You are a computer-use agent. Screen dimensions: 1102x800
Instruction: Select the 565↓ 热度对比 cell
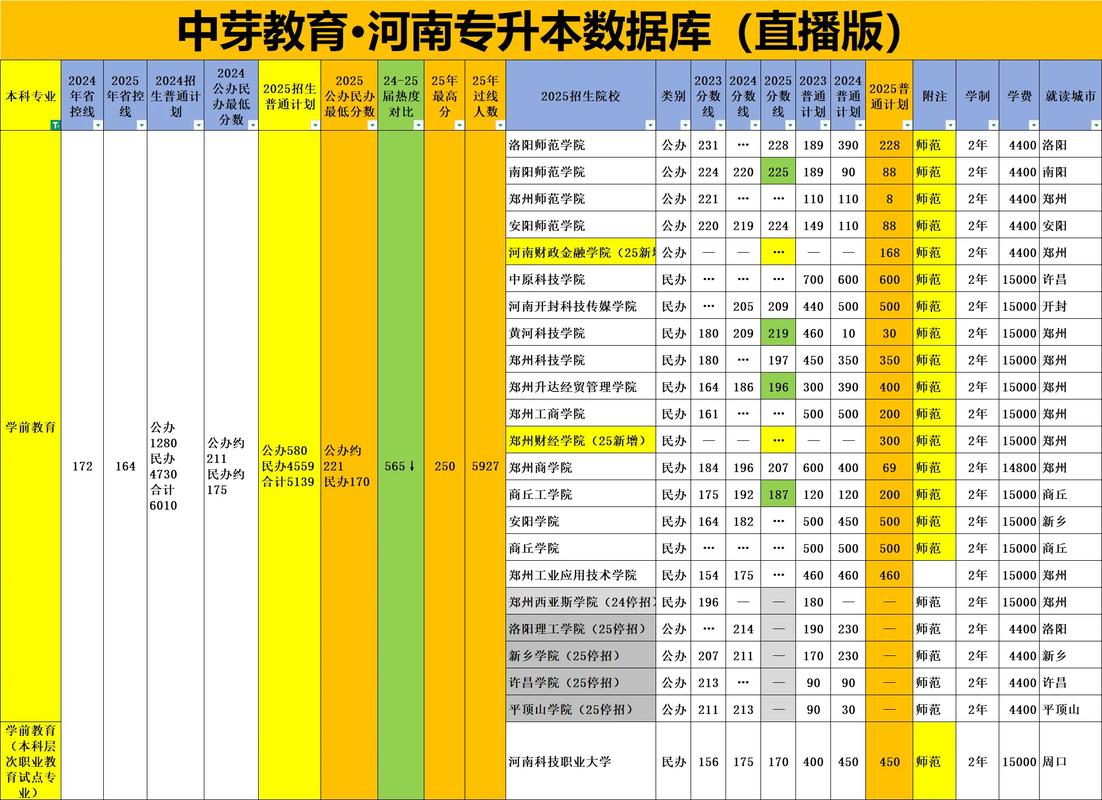point(400,464)
